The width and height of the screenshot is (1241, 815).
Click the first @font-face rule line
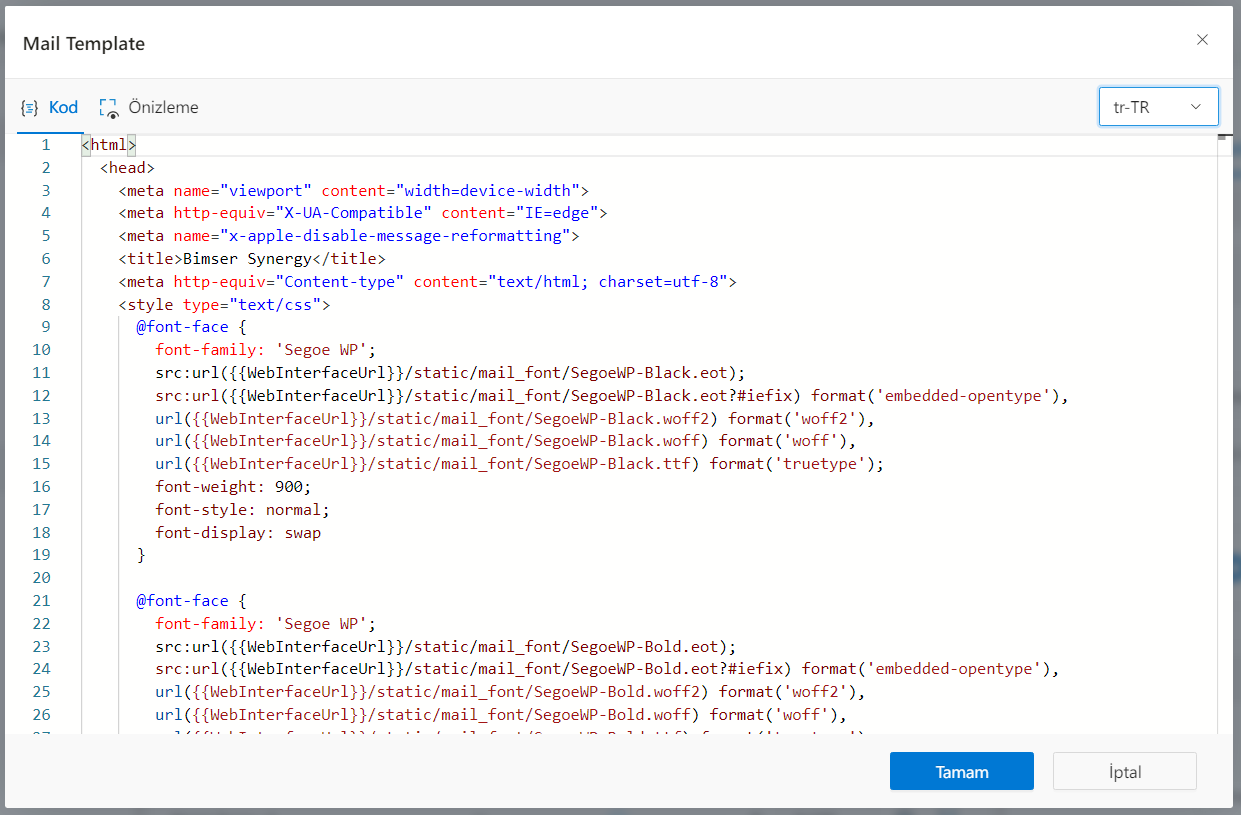point(190,327)
